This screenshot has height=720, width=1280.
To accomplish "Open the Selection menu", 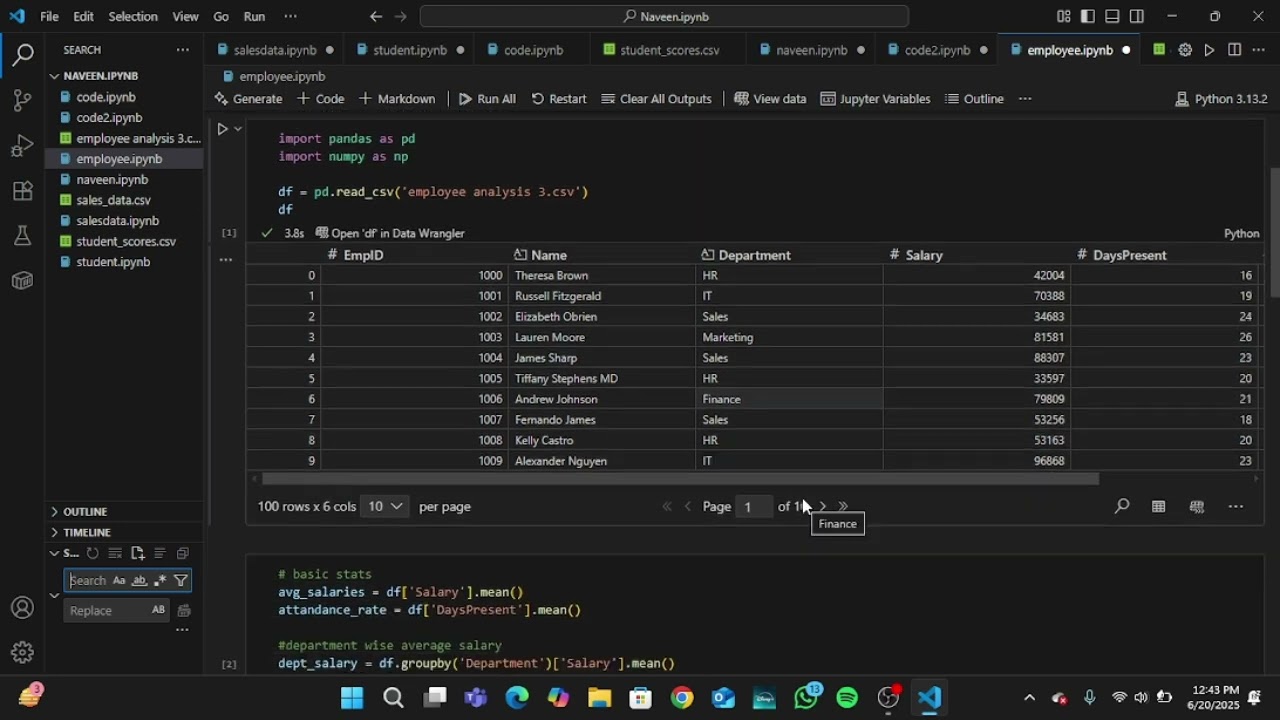I will (x=133, y=16).
